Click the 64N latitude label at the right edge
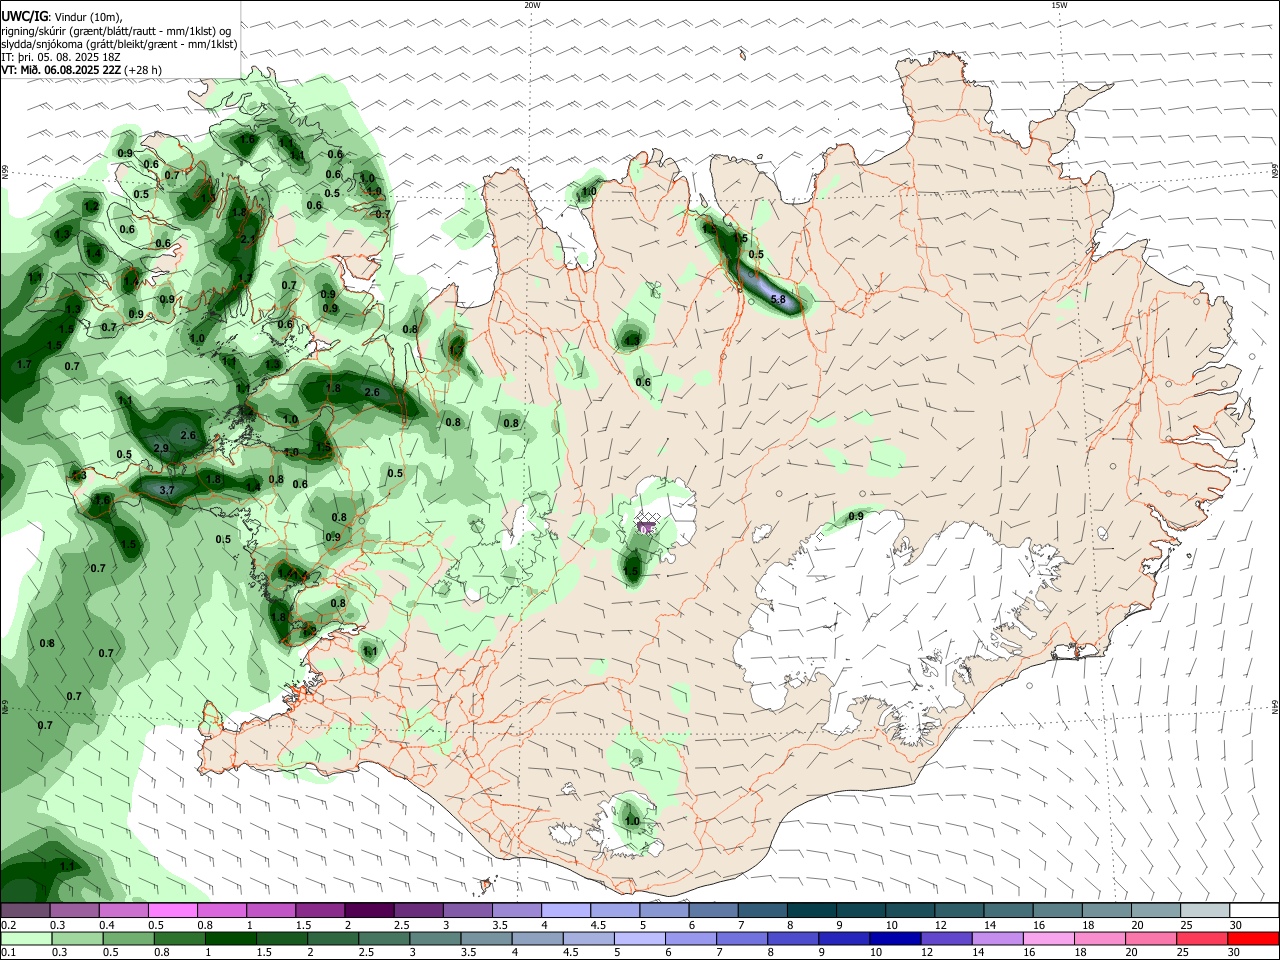 click(1275, 707)
